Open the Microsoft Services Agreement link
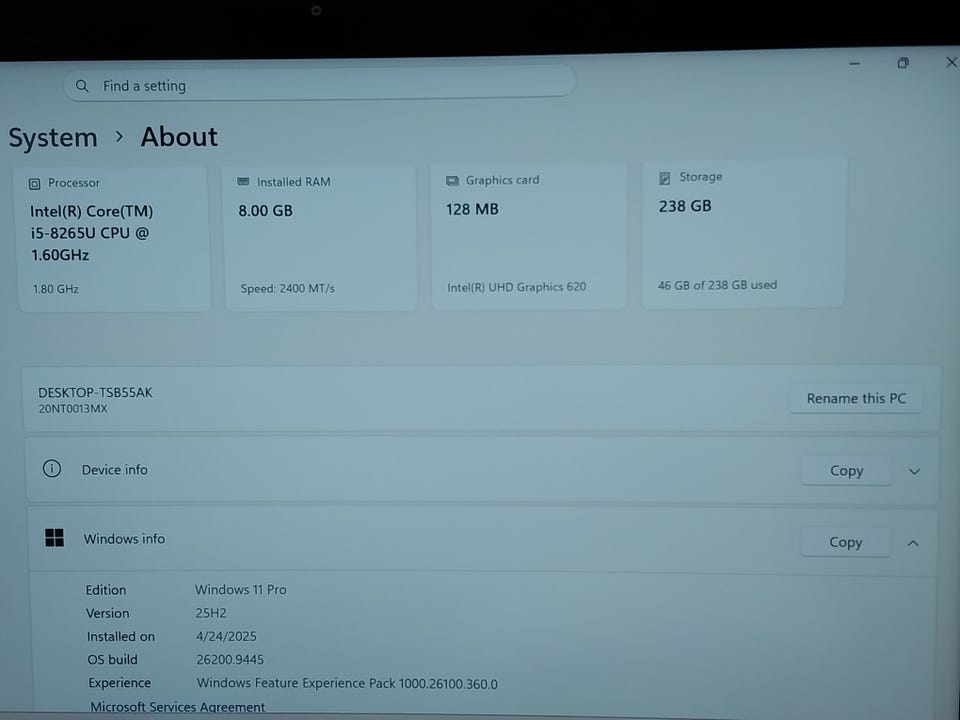 [178, 707]
